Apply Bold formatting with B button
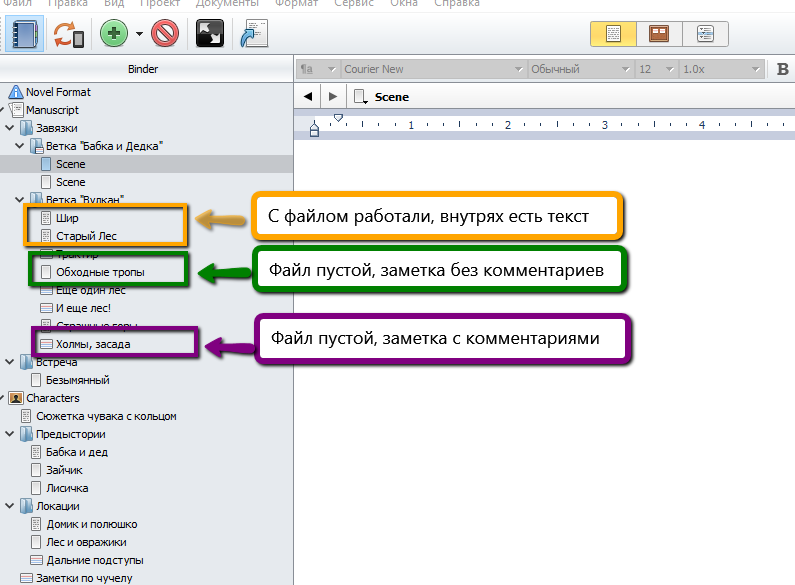Image resolution: width=795 pixels, height=585 pixels. [x=783, y=69]
